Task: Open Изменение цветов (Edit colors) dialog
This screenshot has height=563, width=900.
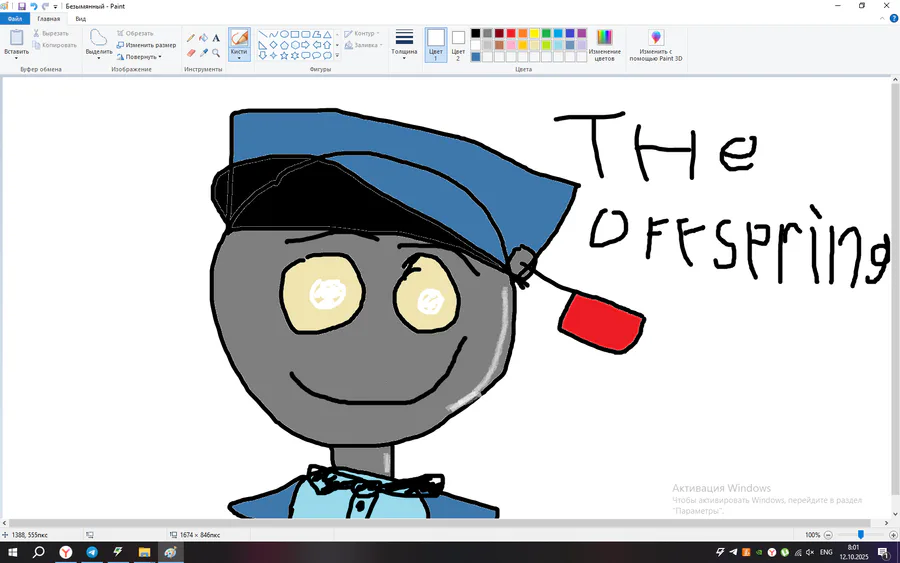Action: pyautogui.click(x=604, y=45)
